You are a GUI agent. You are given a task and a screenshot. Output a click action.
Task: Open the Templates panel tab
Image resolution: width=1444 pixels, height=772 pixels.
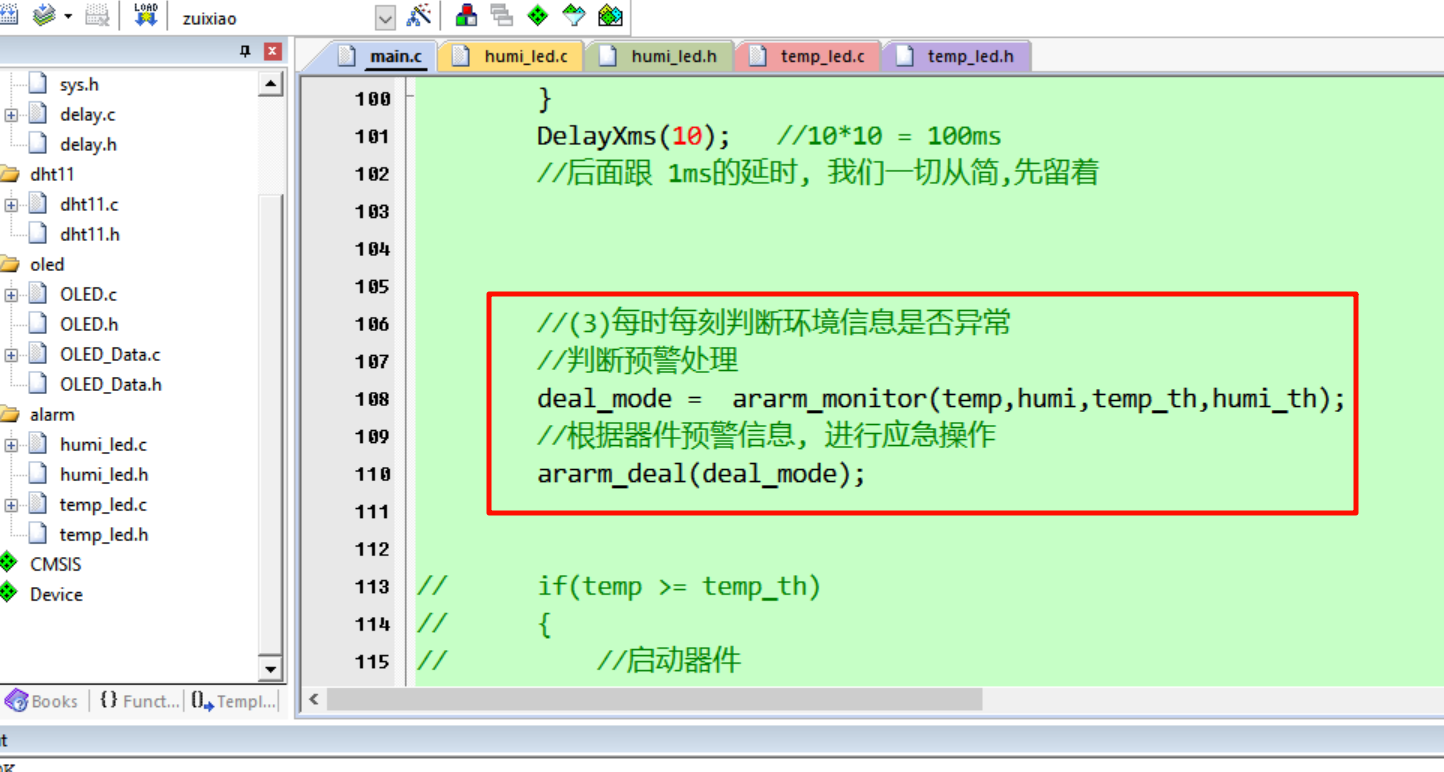[233, 701]
